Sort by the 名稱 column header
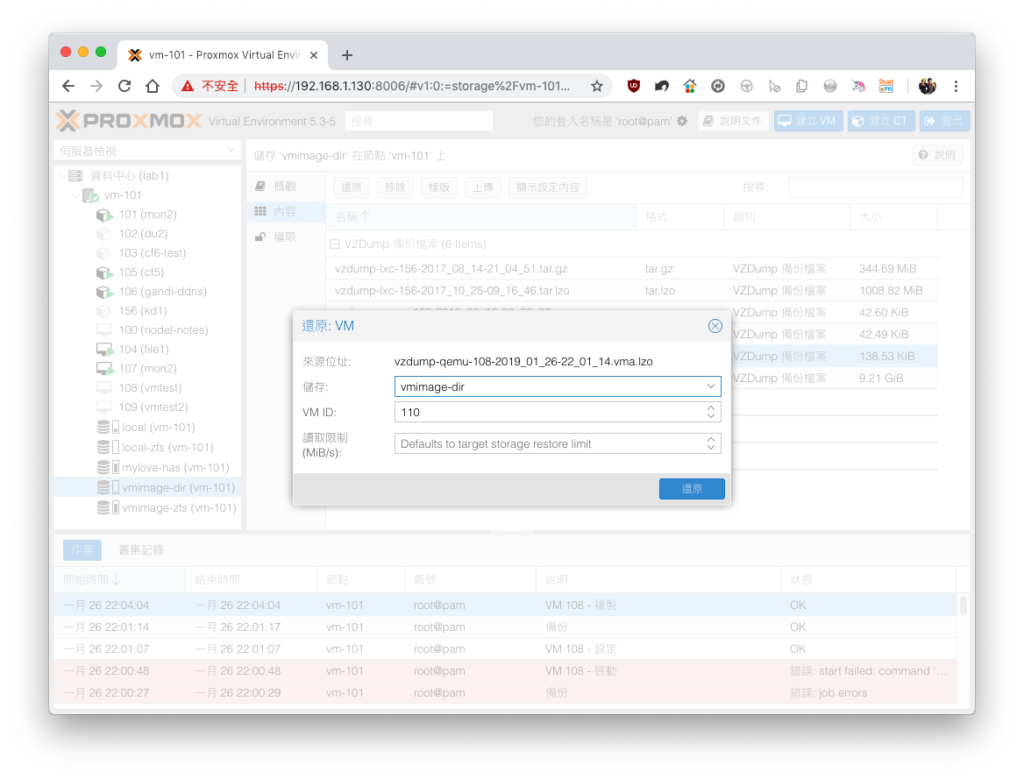1024x779 pixels. pyautogui.click(x=481, y=217)
